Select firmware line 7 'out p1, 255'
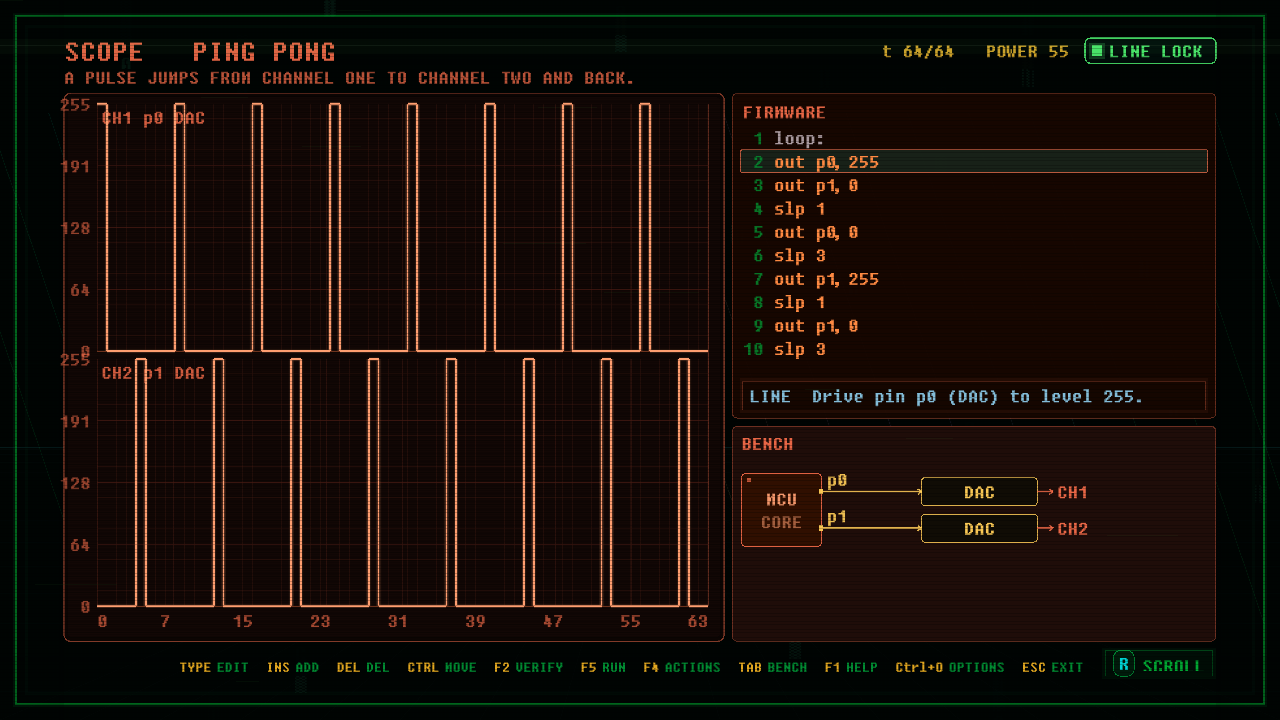Screen dimensions: 1280x720 (x=974, y=279)
